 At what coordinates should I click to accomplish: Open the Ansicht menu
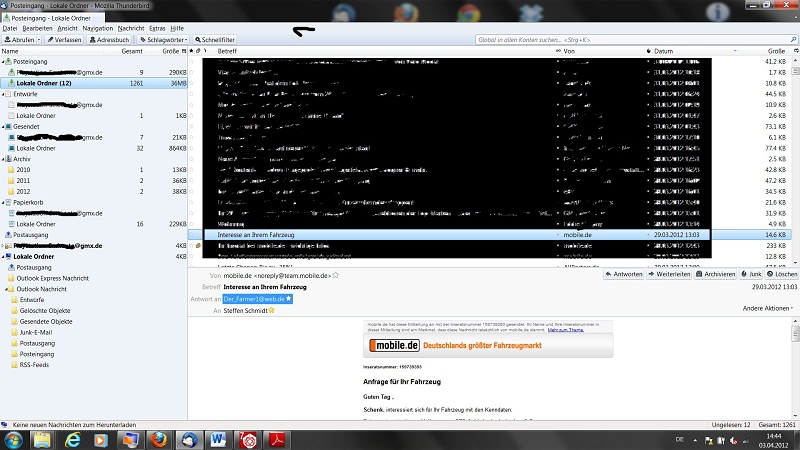[x=67, y=29]
